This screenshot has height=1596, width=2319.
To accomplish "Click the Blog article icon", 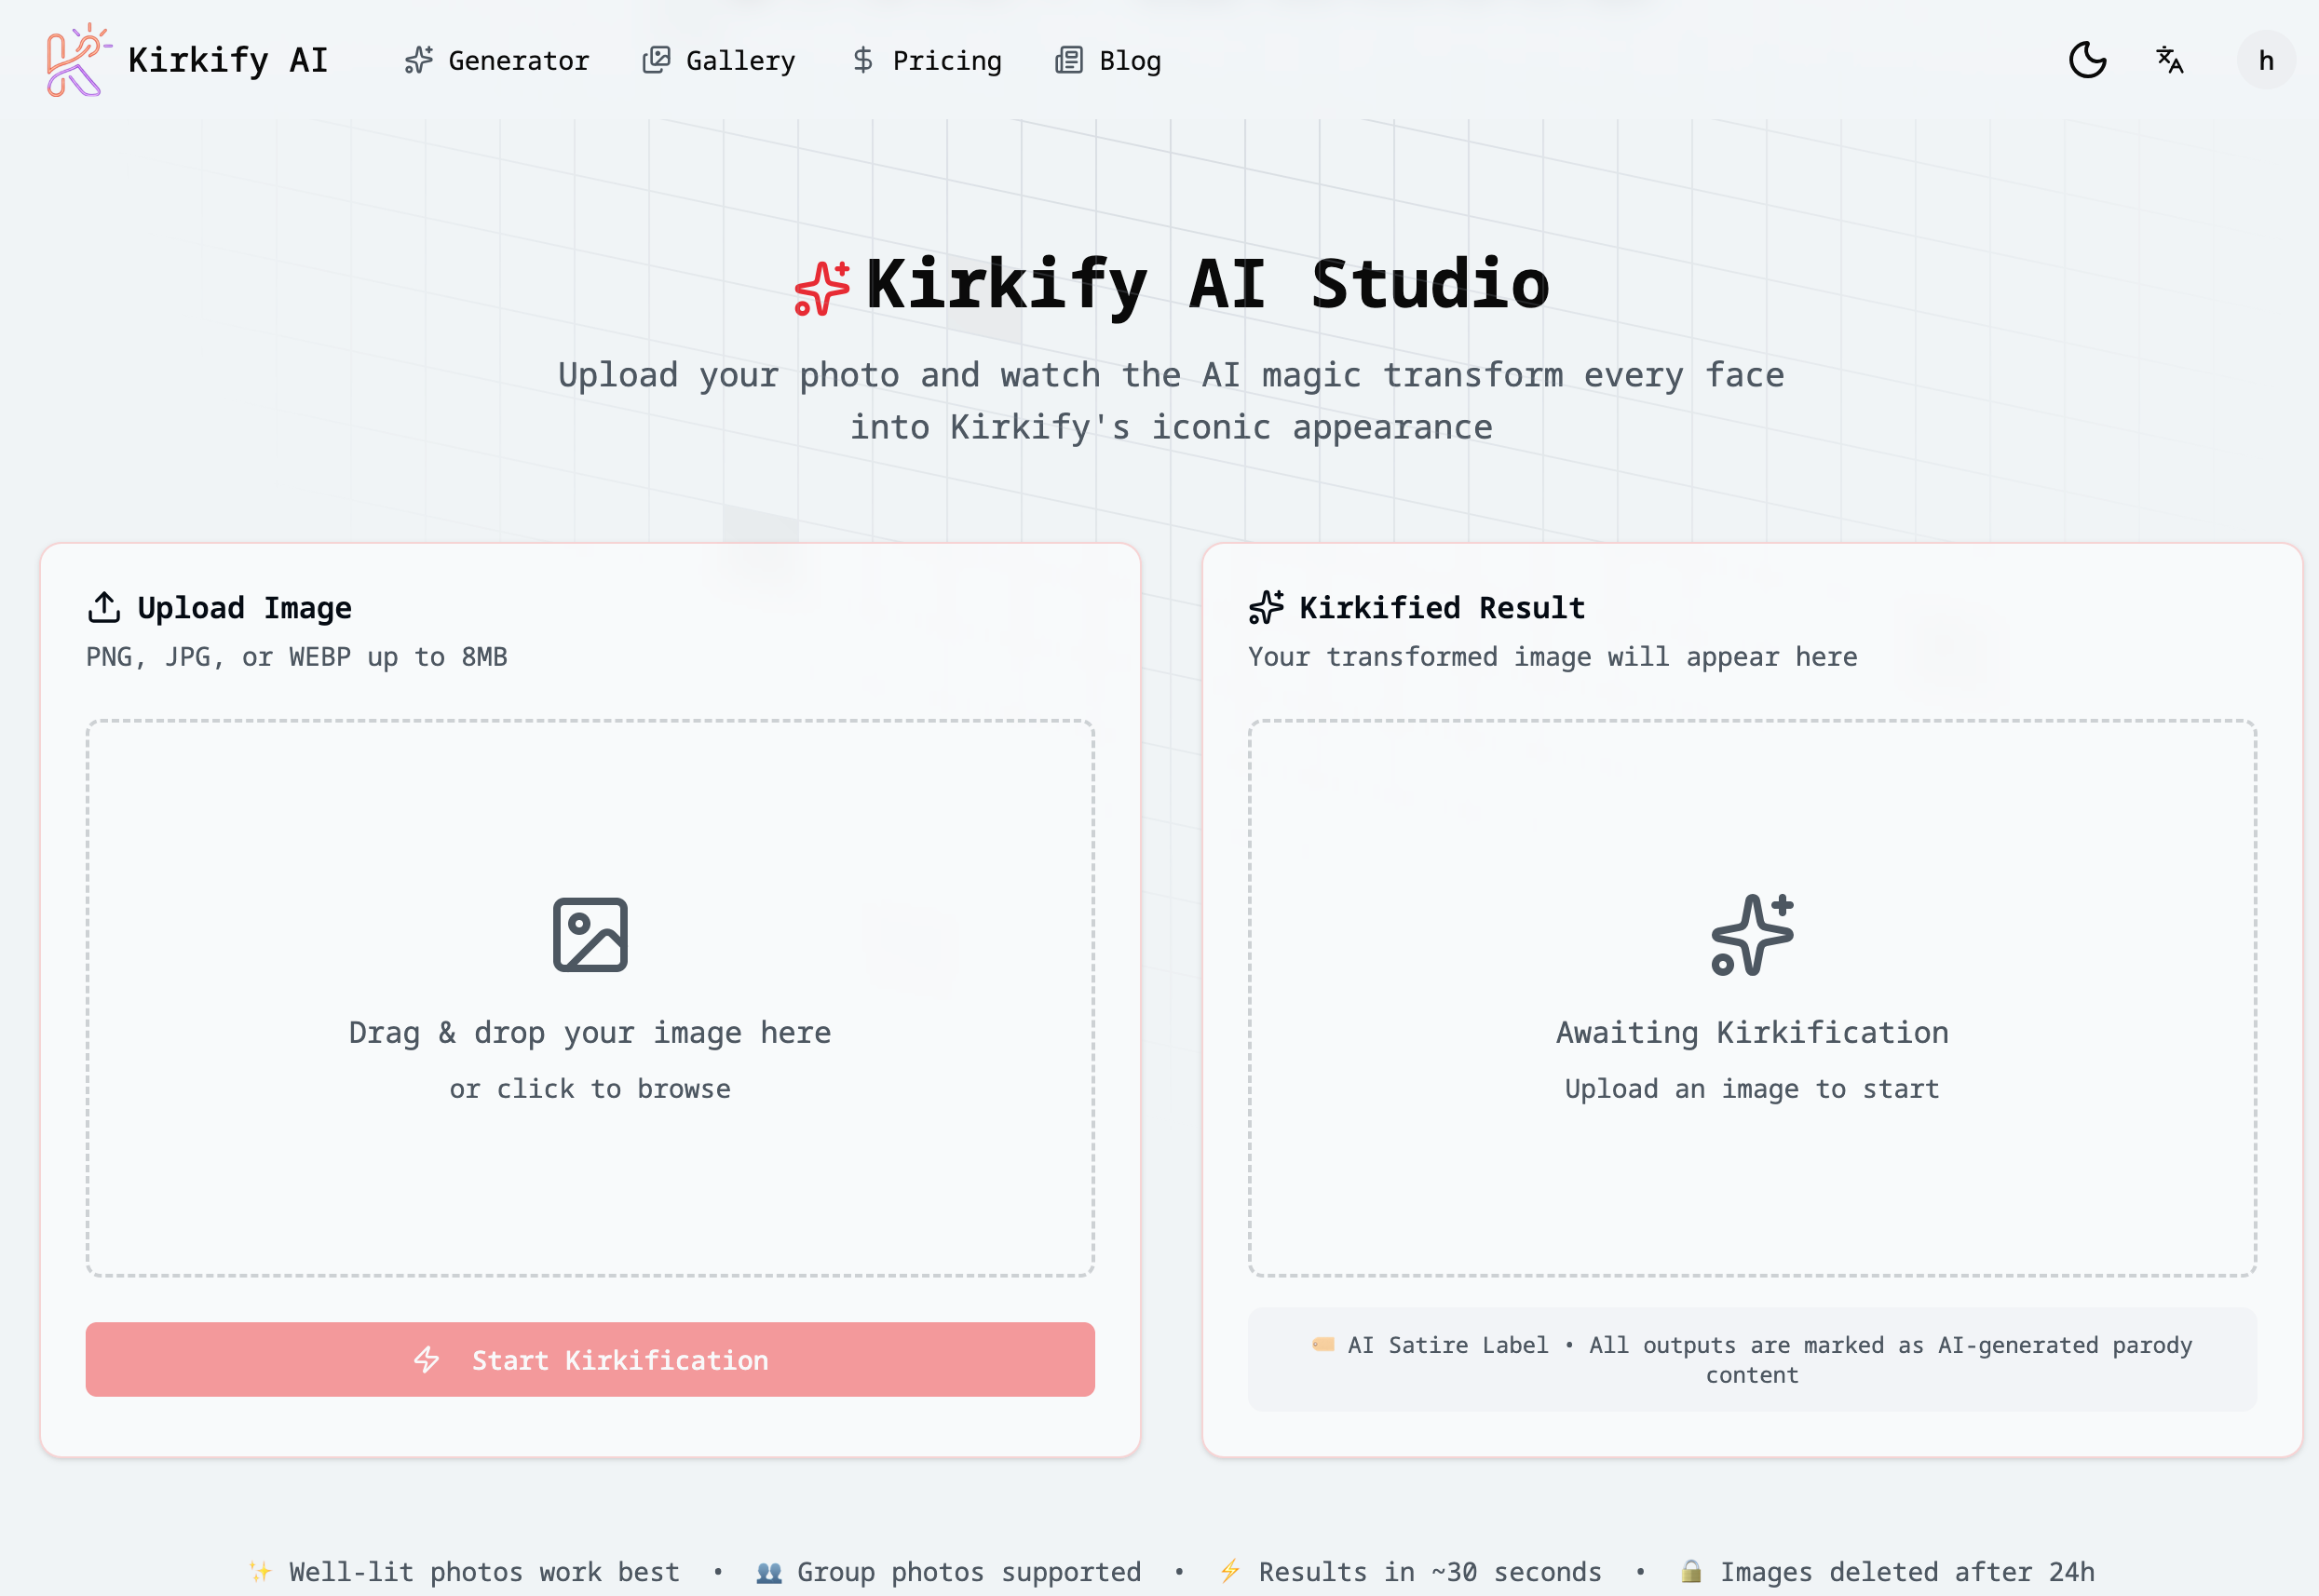I will point(1069,60).
